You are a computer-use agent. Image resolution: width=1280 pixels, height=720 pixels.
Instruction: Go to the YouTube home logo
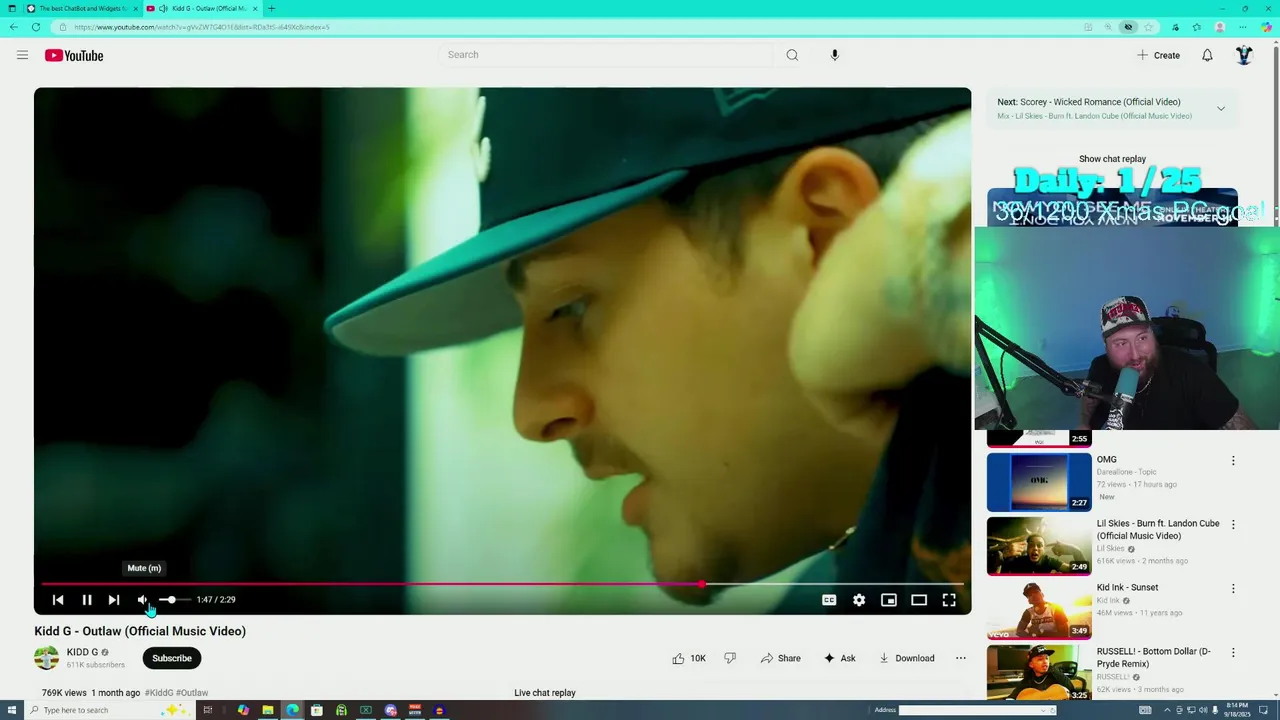(x=74, y=55)
